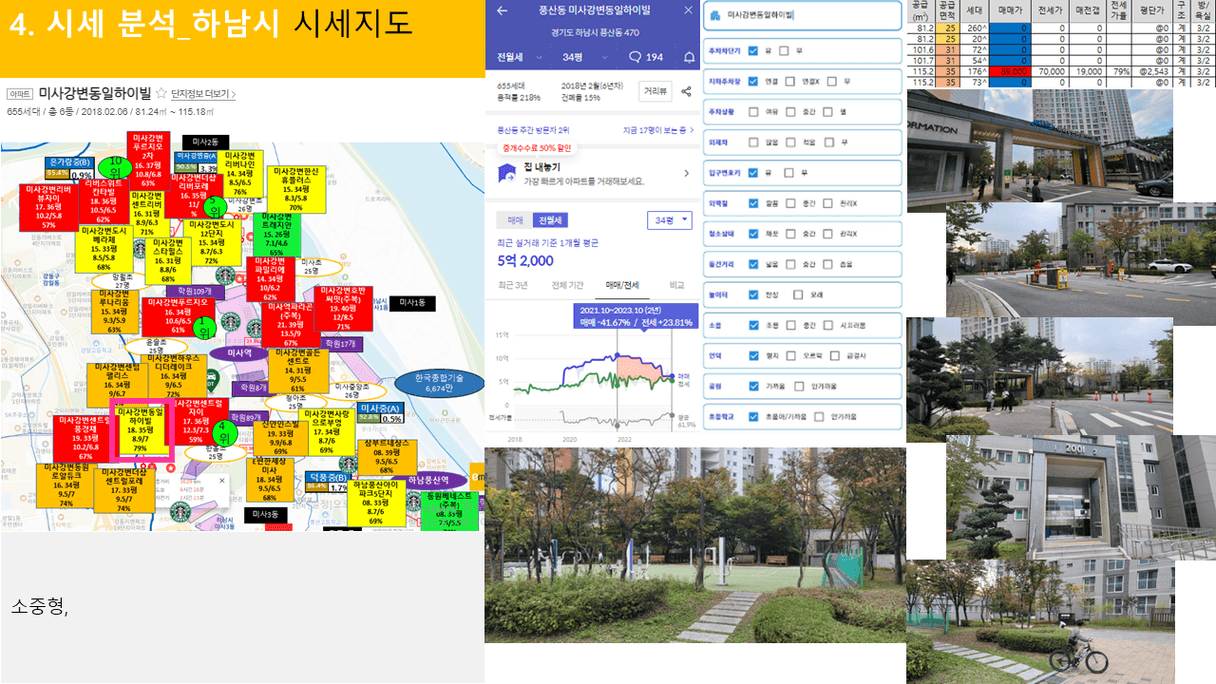Go back using the header arrow
Image resolution: width=1216 pixels, height=684 pixels.
tap(501, 10)
